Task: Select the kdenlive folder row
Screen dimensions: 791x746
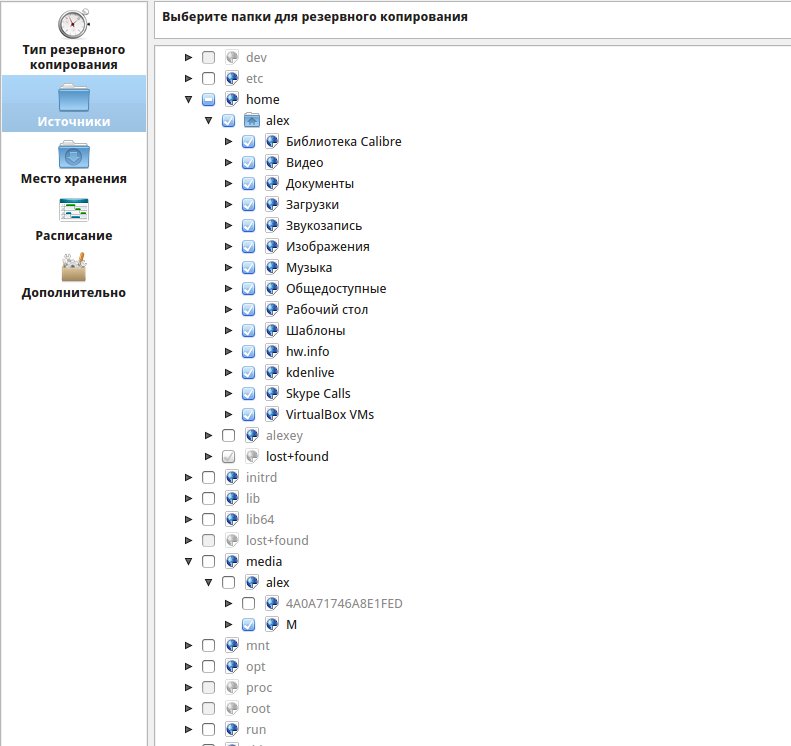Action: [x=310, y=372]
